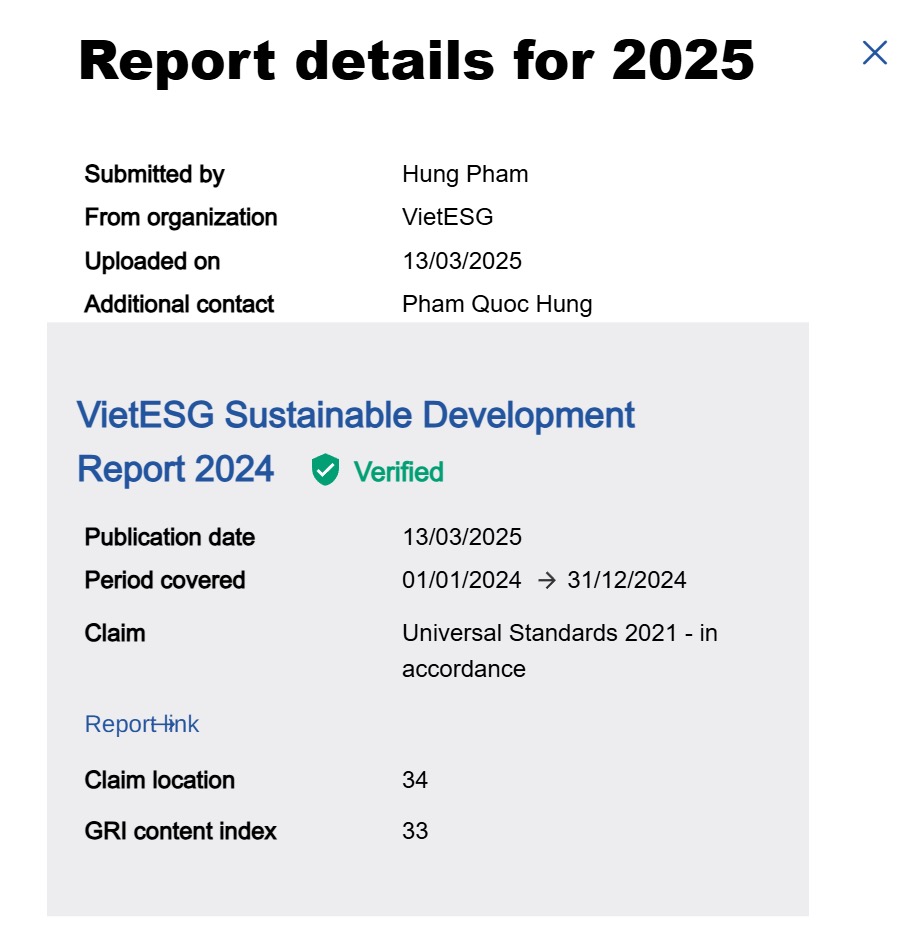Viewport: 908px width, 935px height.
Task: Select additional contact Pham Quoc Hung
Action: [x=497, y=304]
